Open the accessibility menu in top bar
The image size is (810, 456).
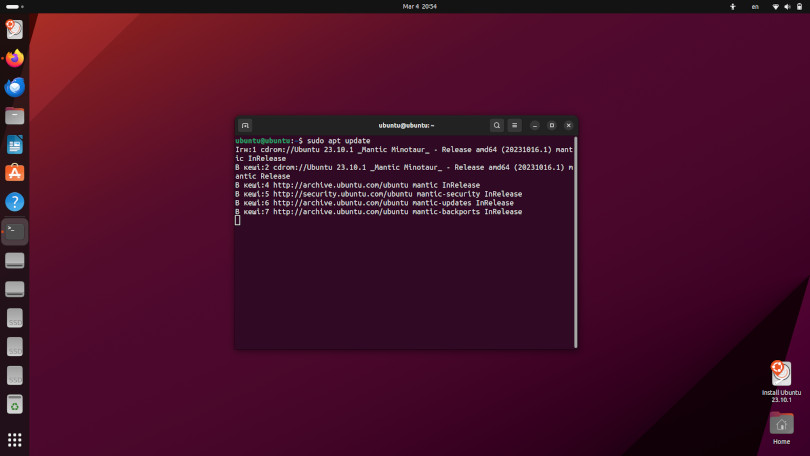coord(733,7)
